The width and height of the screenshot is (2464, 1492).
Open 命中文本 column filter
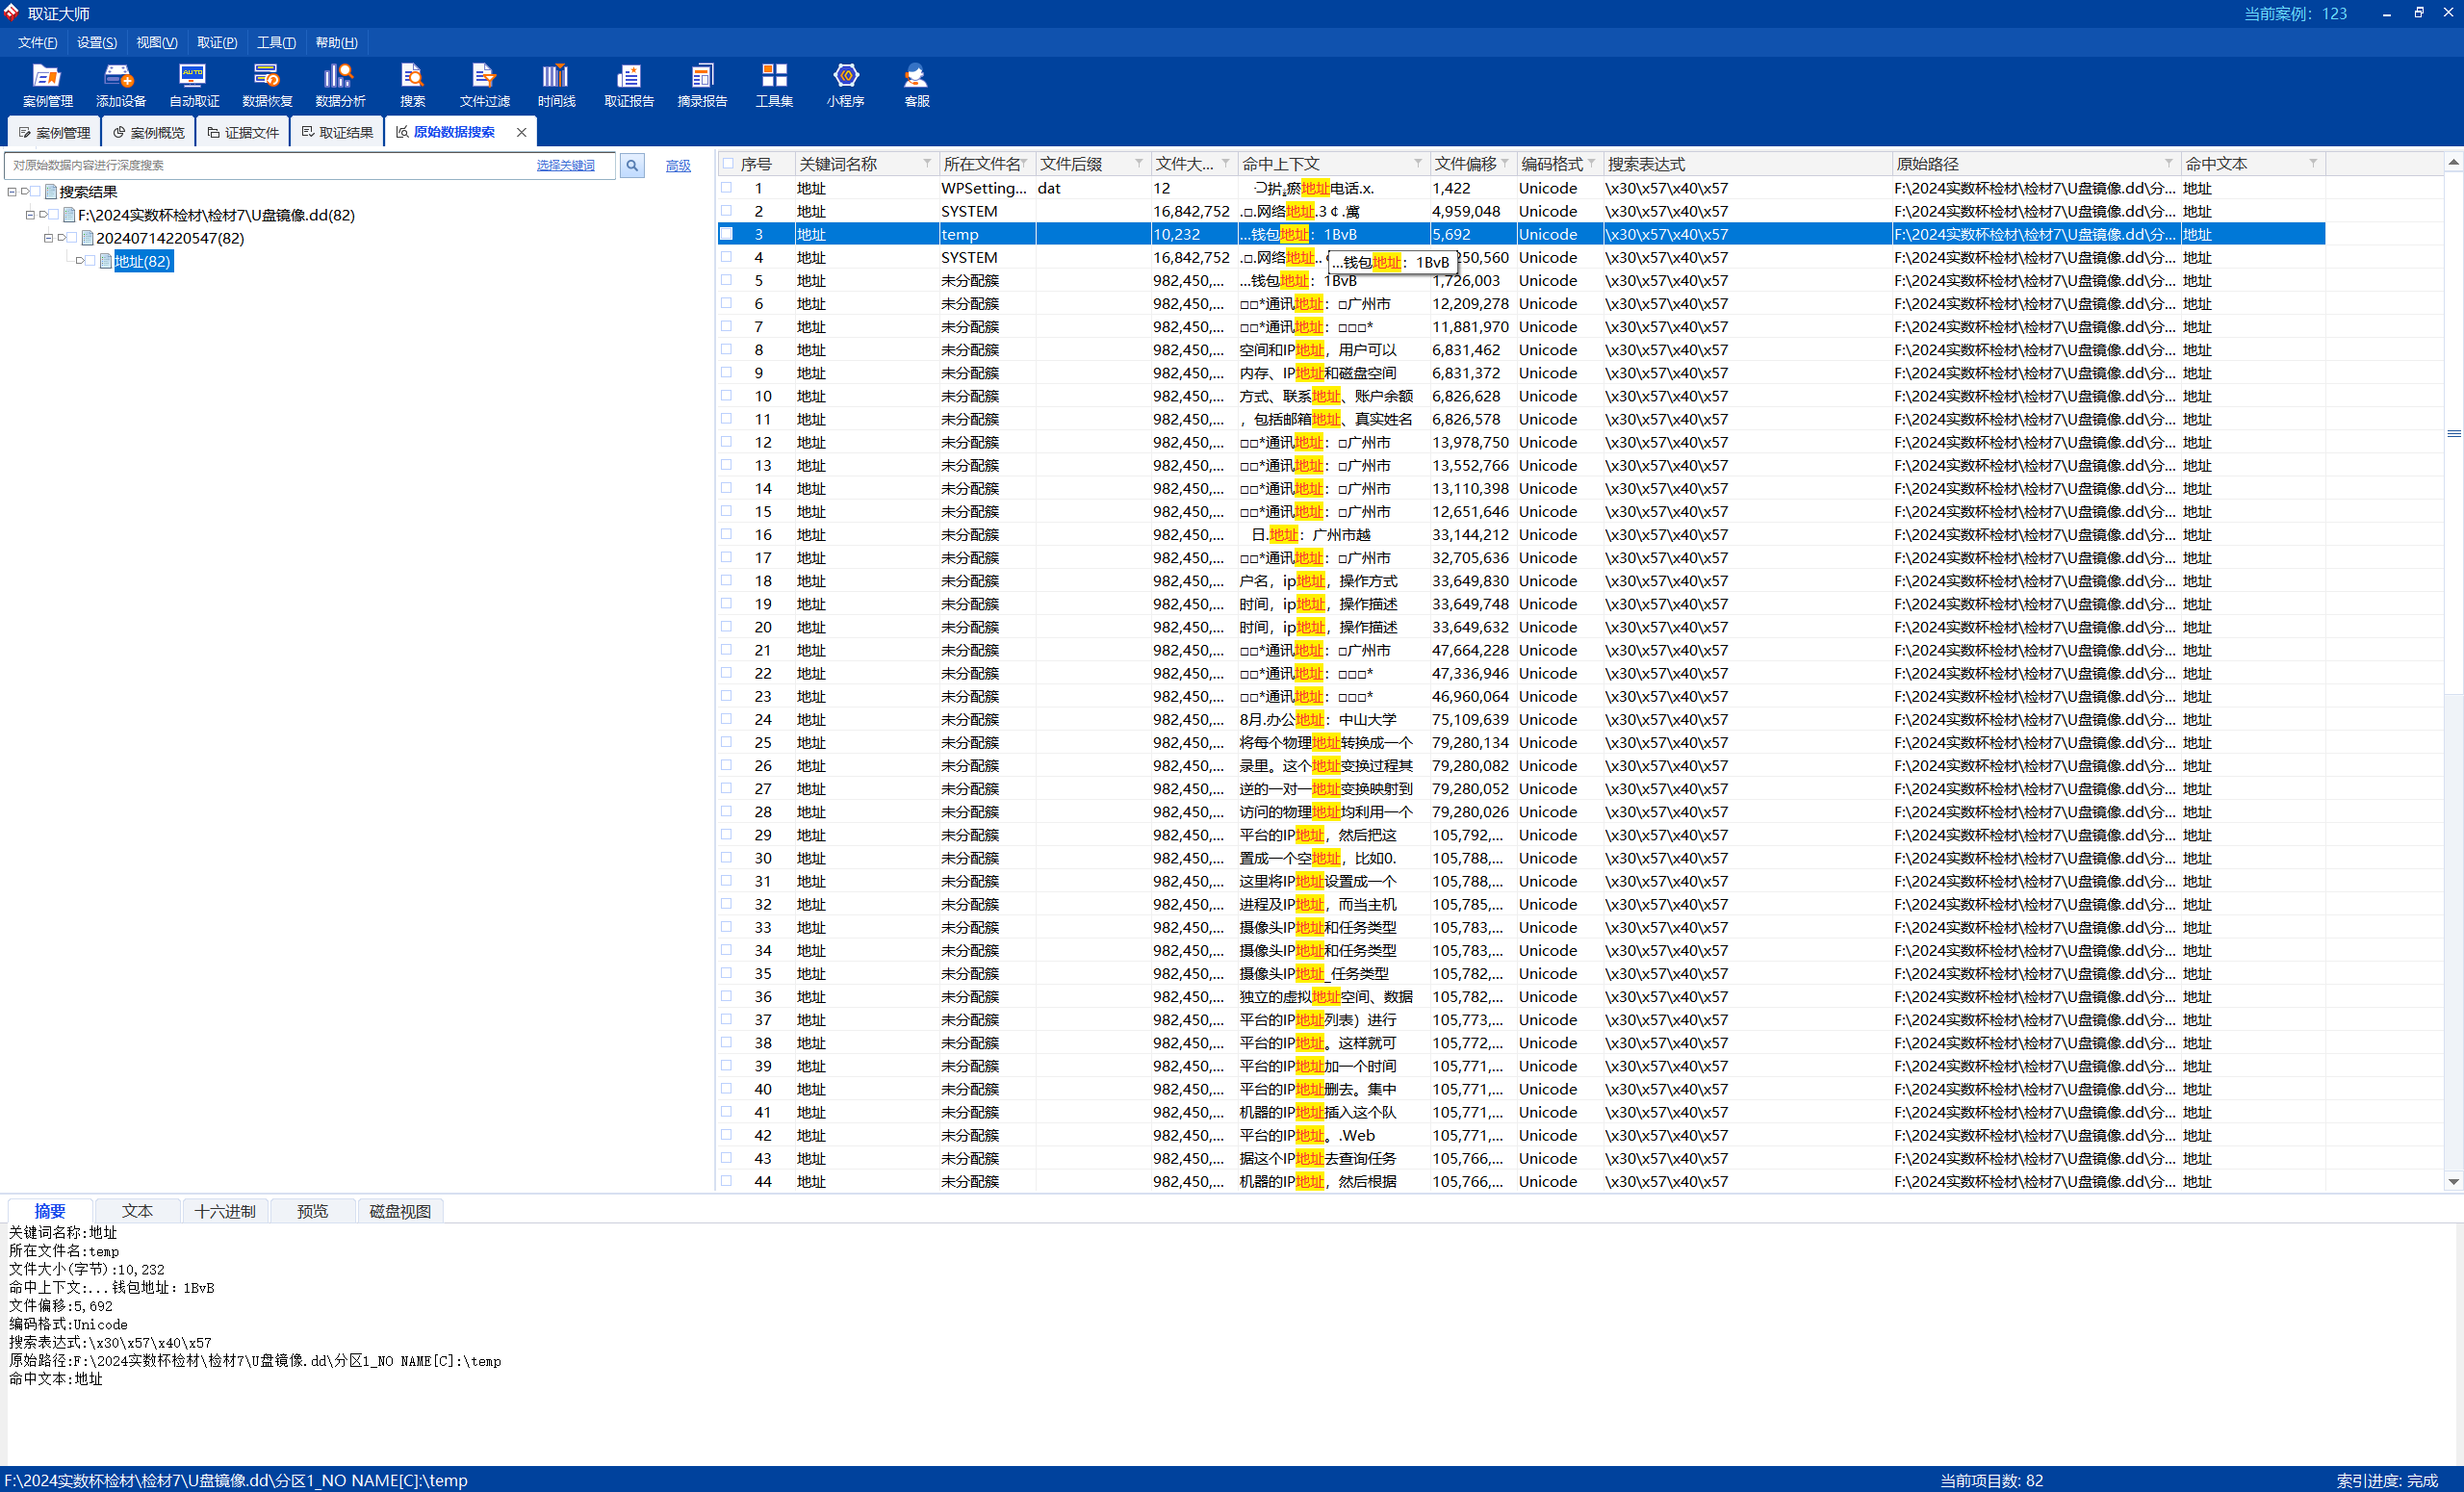point(2312,163)
